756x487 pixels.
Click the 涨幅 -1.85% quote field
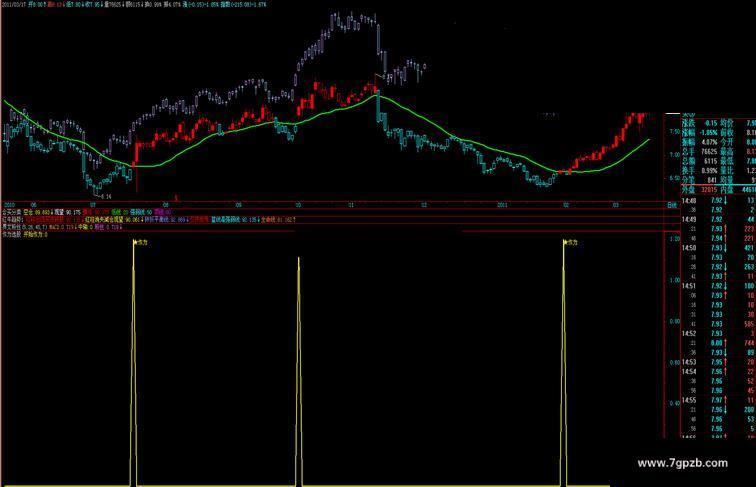point(700,133)
